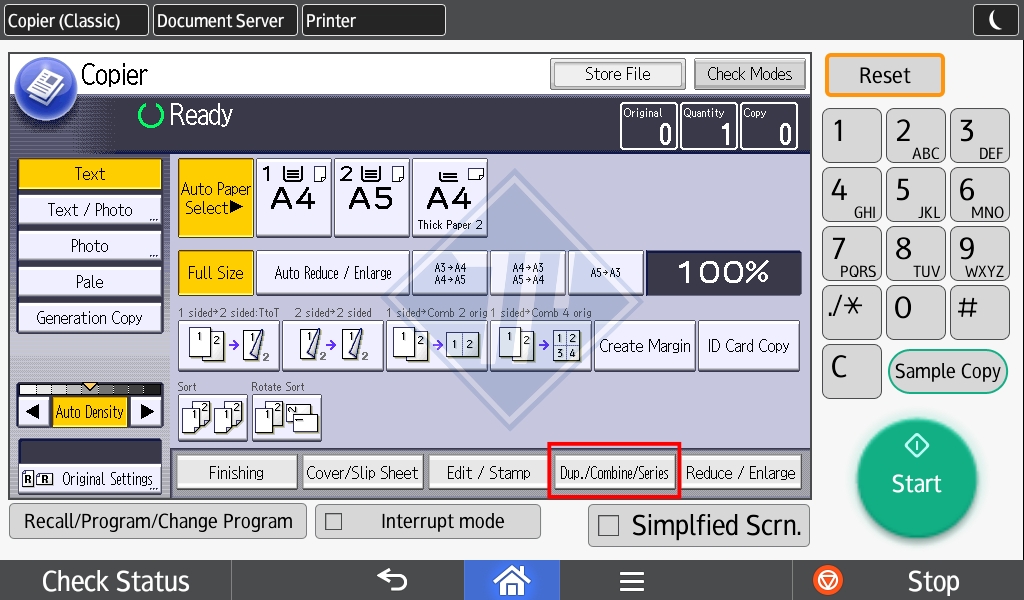Enable Interrupt mode checkbox

334,522
